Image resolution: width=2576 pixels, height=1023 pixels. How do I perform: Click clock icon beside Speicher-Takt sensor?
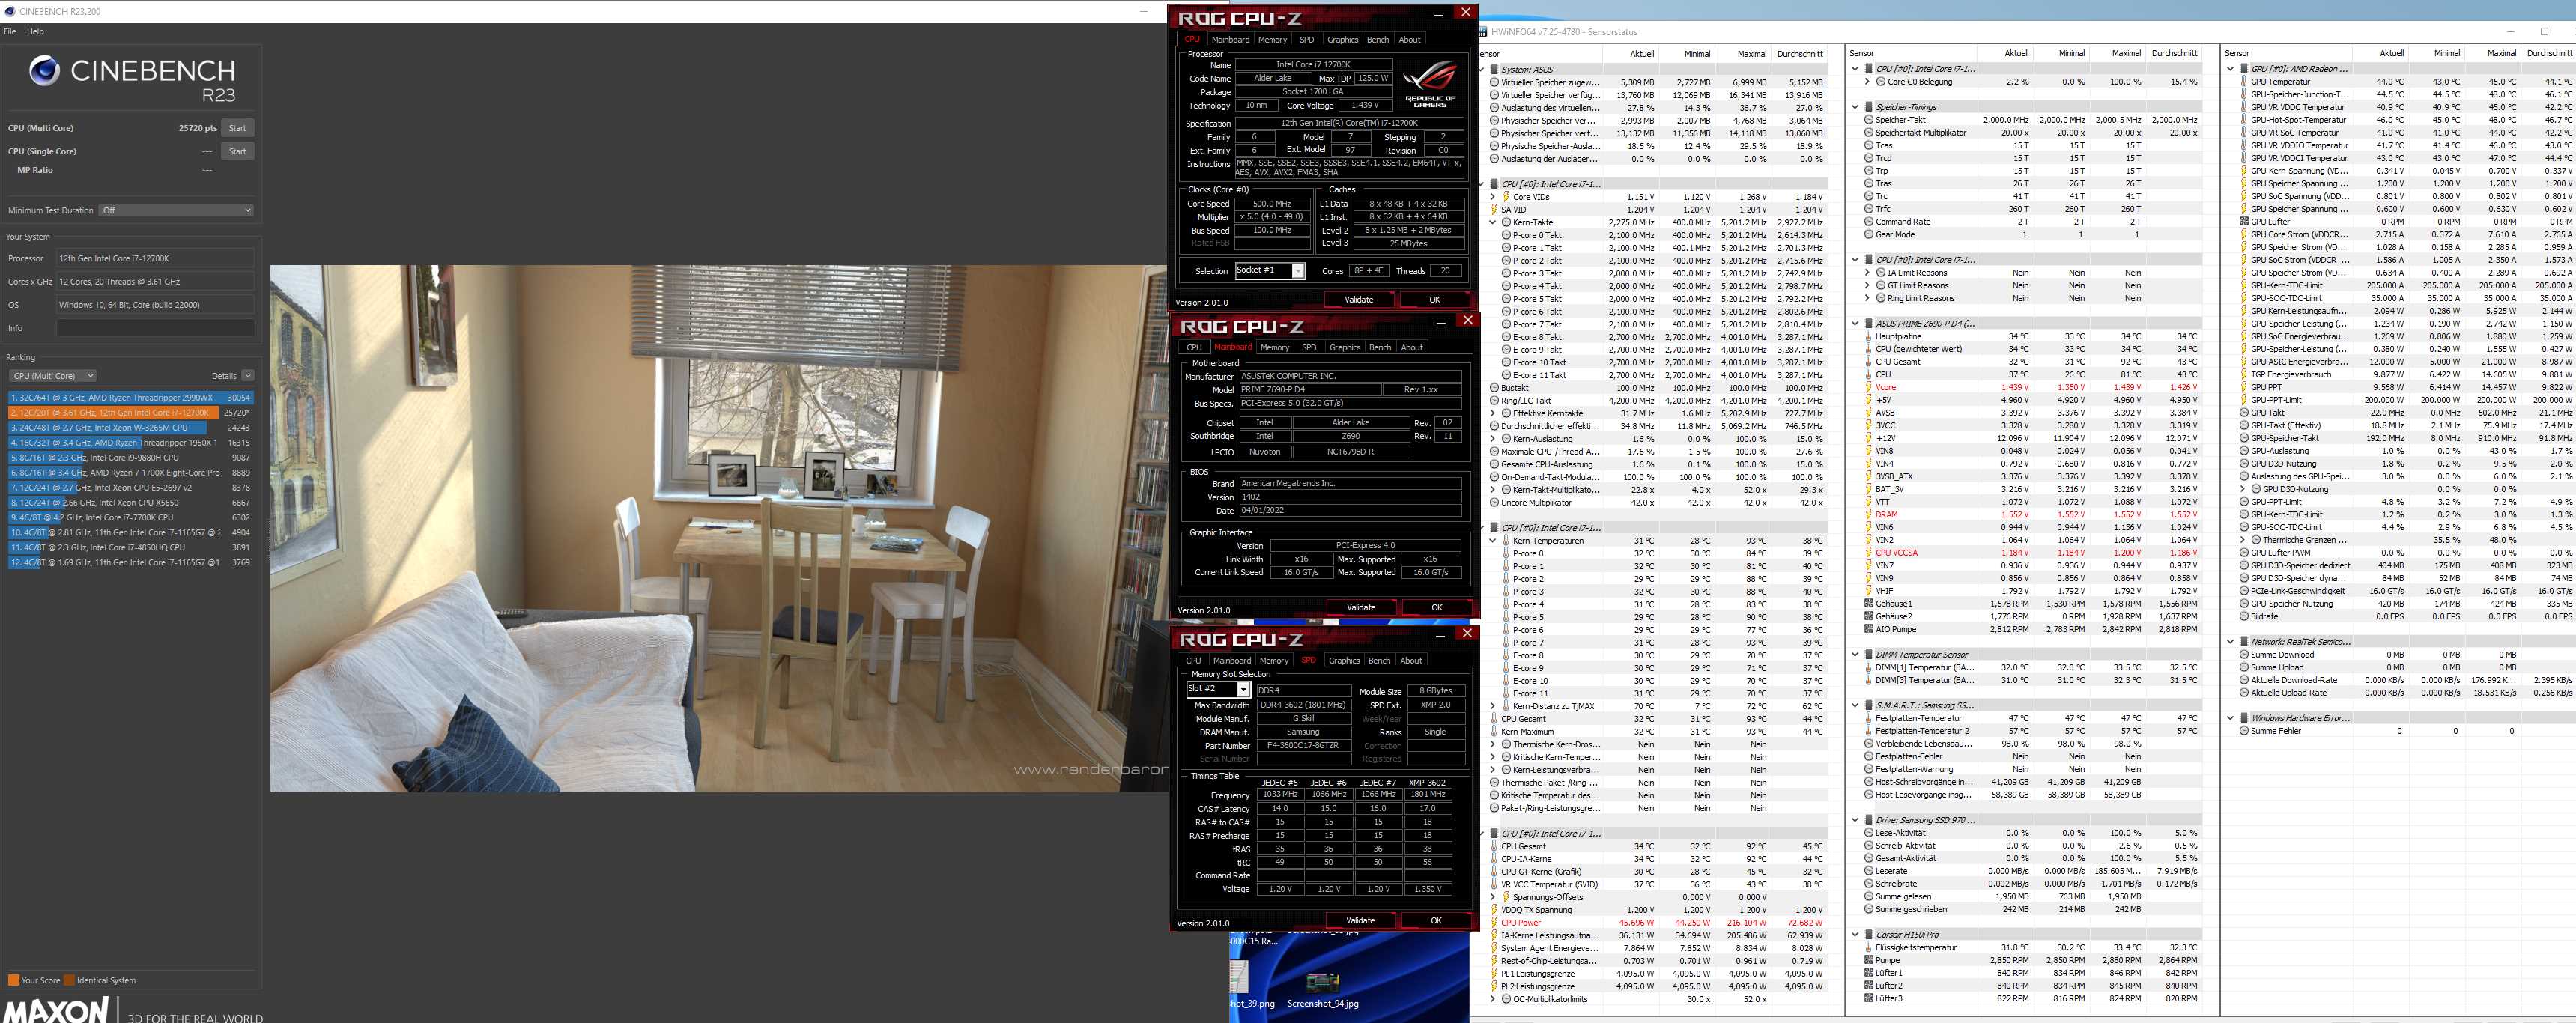(1868, 120)
